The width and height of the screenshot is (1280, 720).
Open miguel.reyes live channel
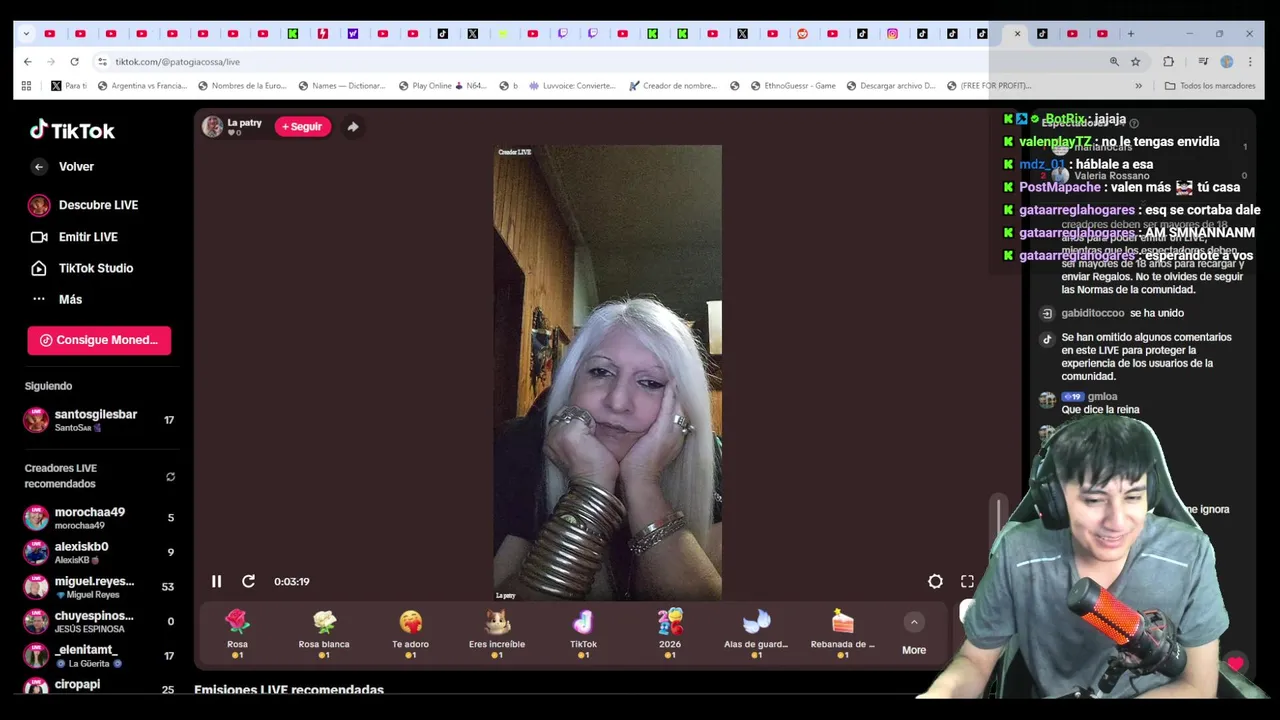click(x=98, y=587)
